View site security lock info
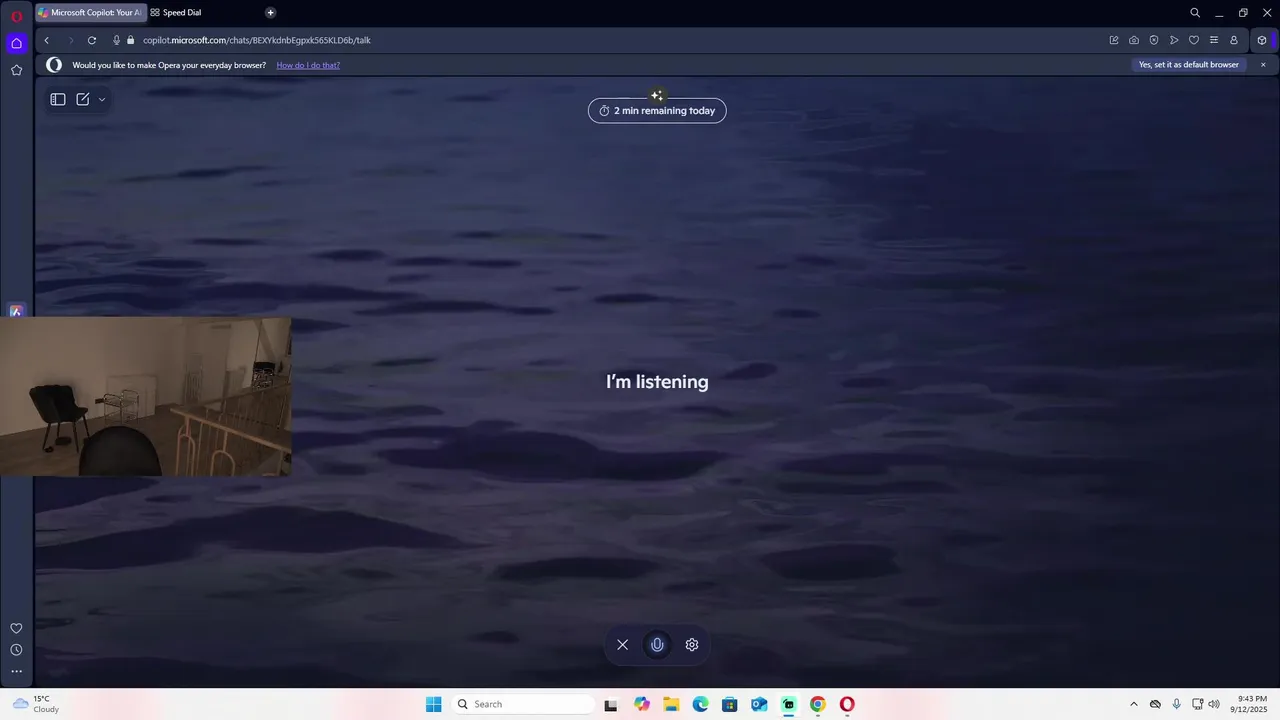The image size is (1280, 720). (x=130, y=40)
